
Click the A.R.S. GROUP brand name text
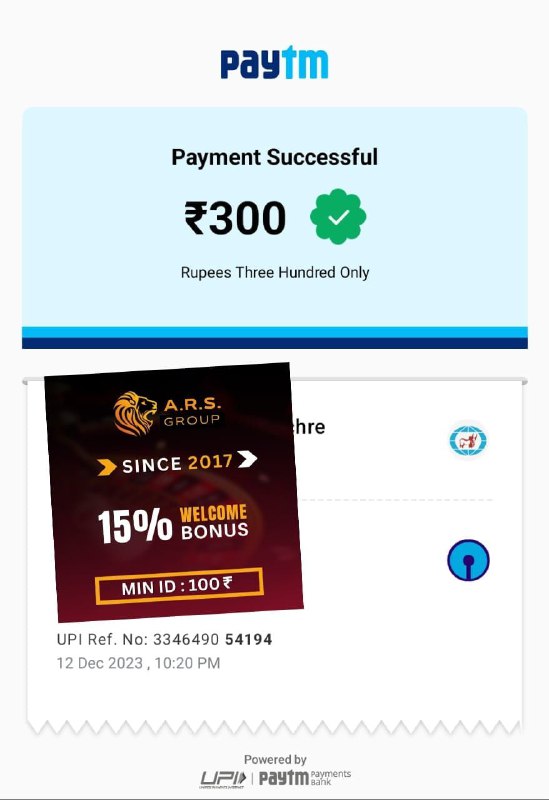192,412
